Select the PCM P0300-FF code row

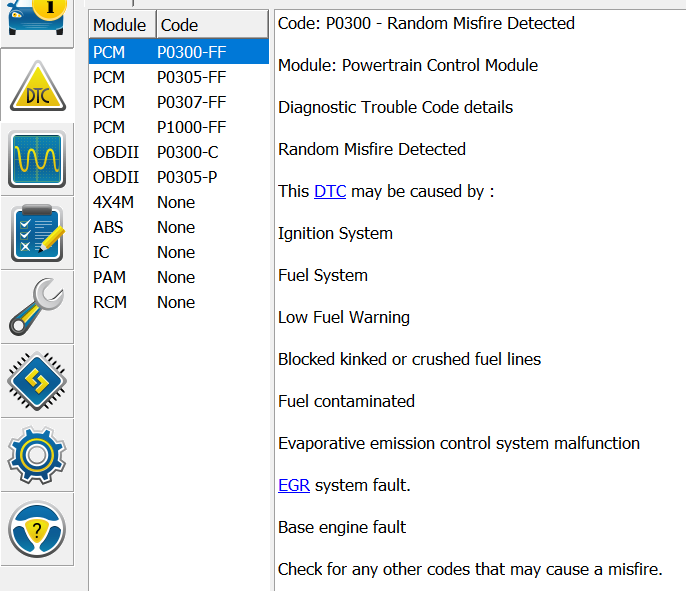pos(178,52)
